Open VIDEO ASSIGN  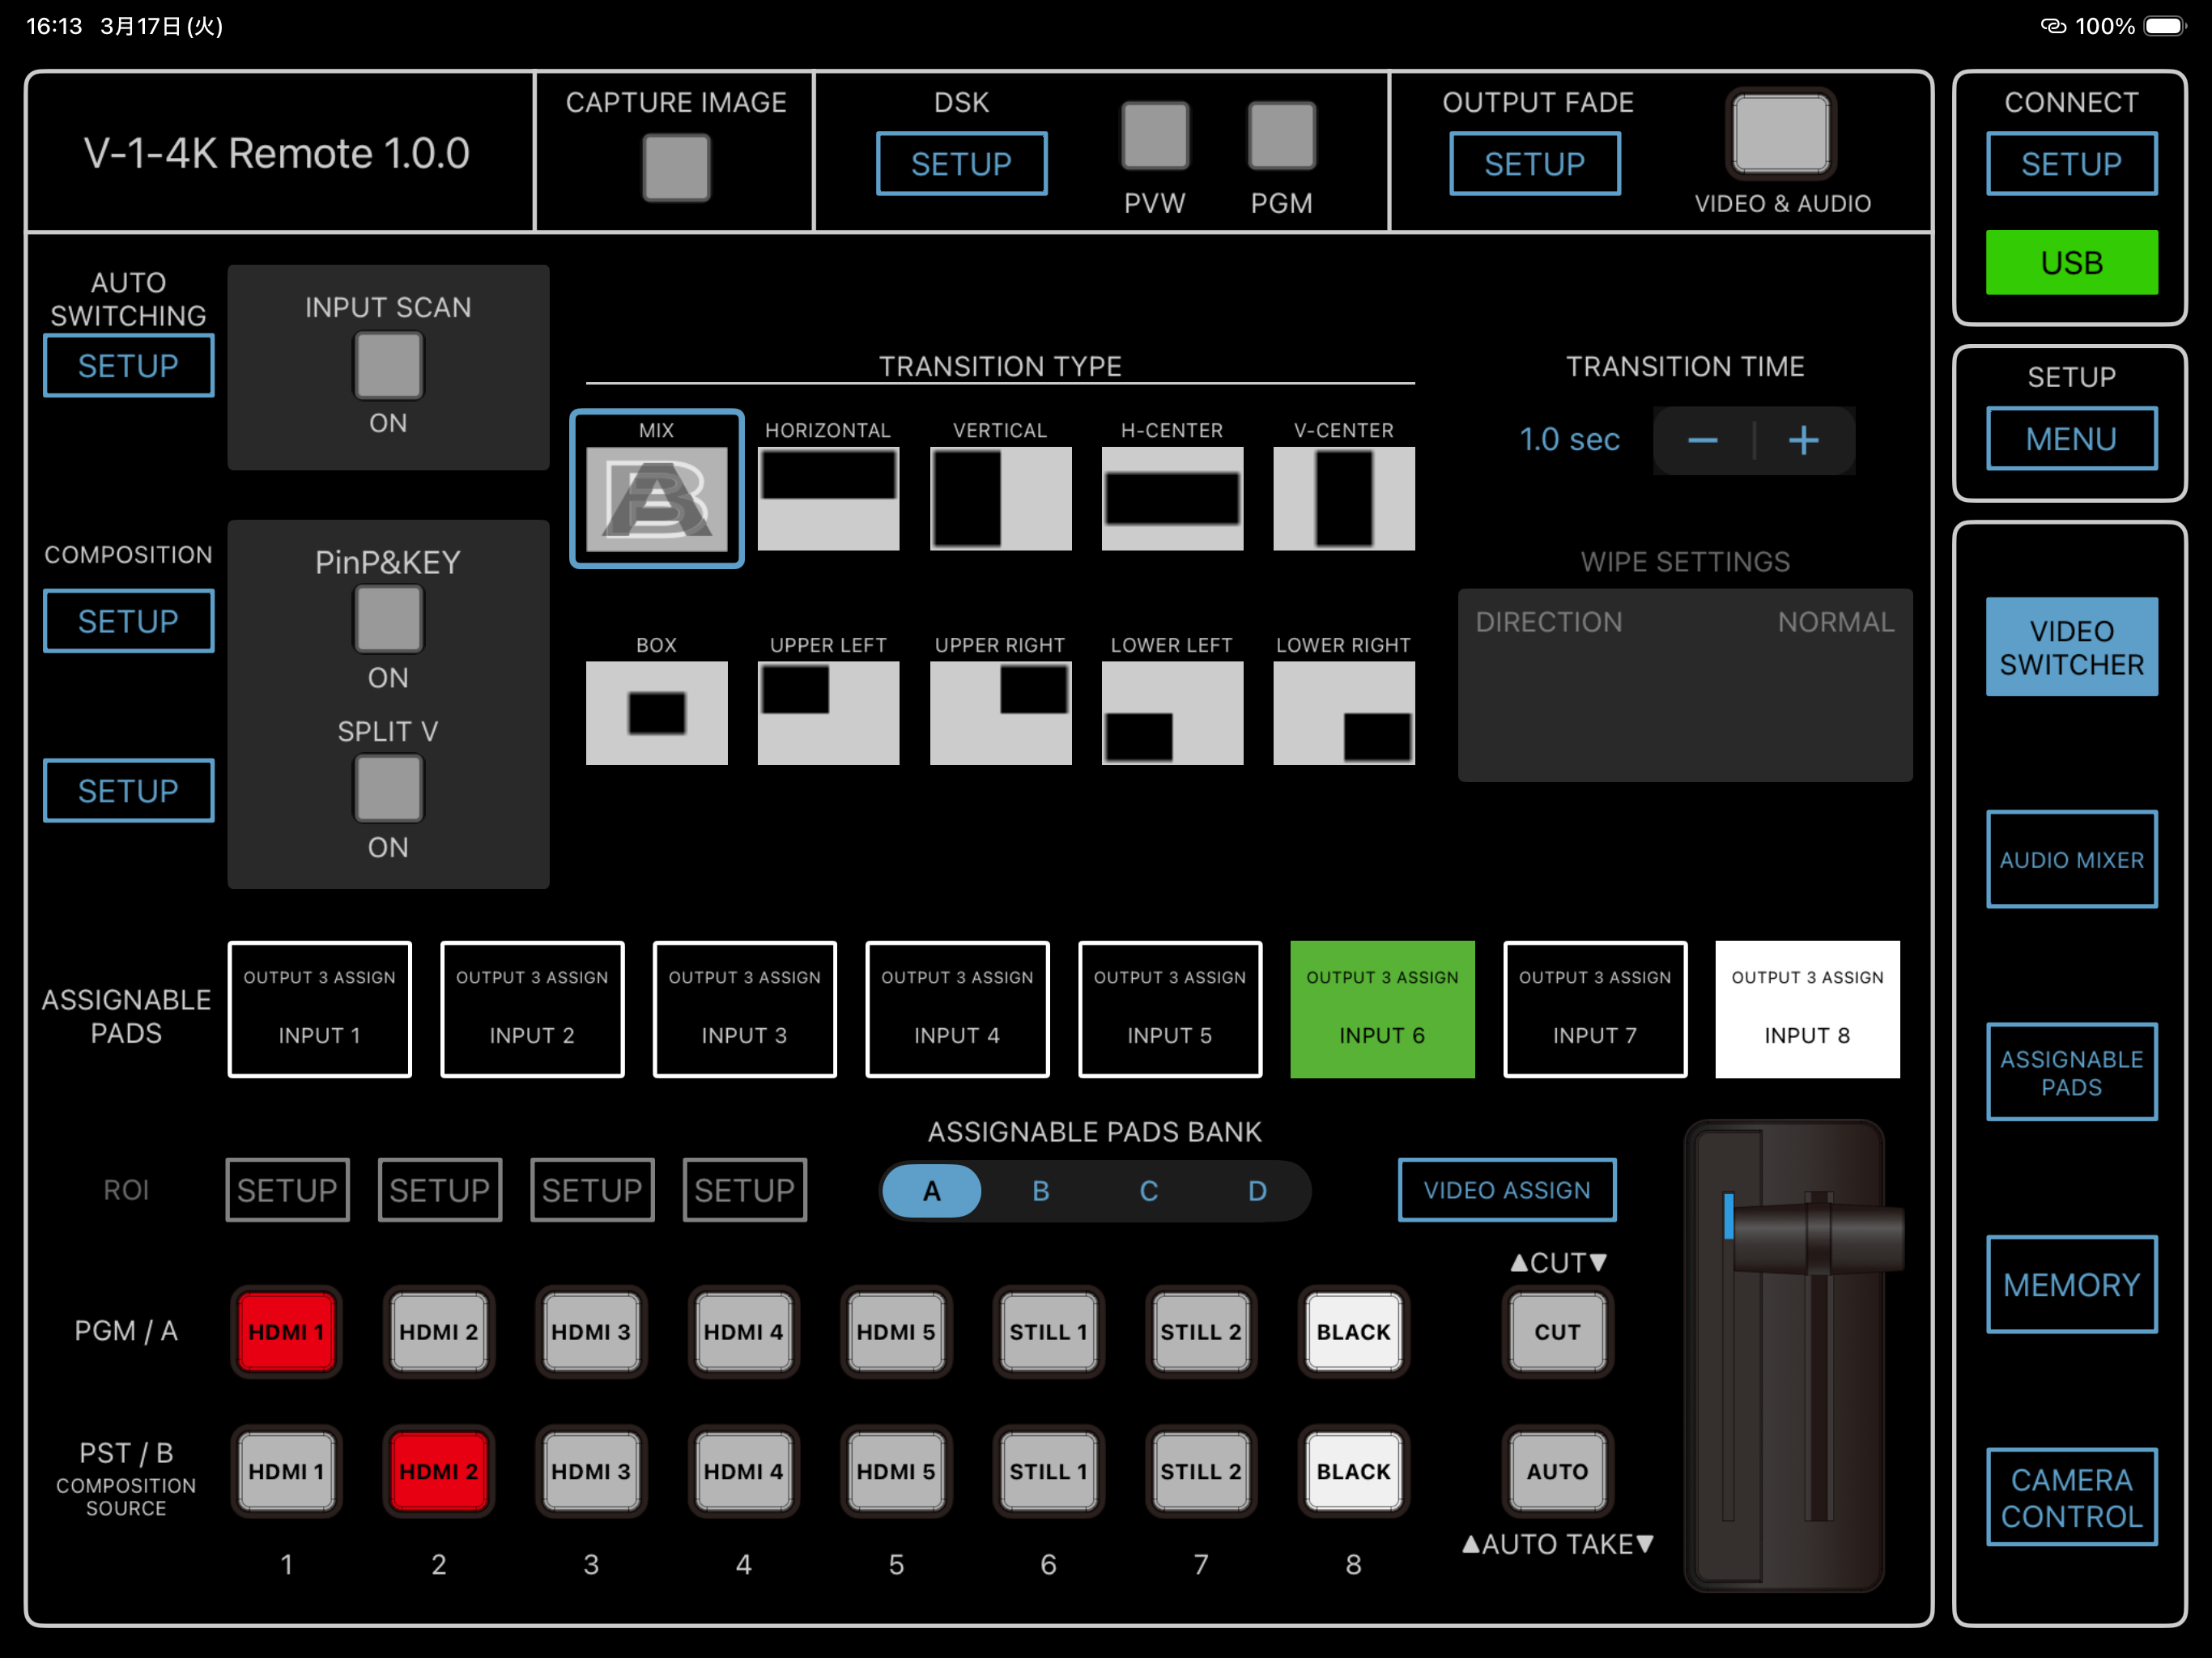(1507, 1190)
